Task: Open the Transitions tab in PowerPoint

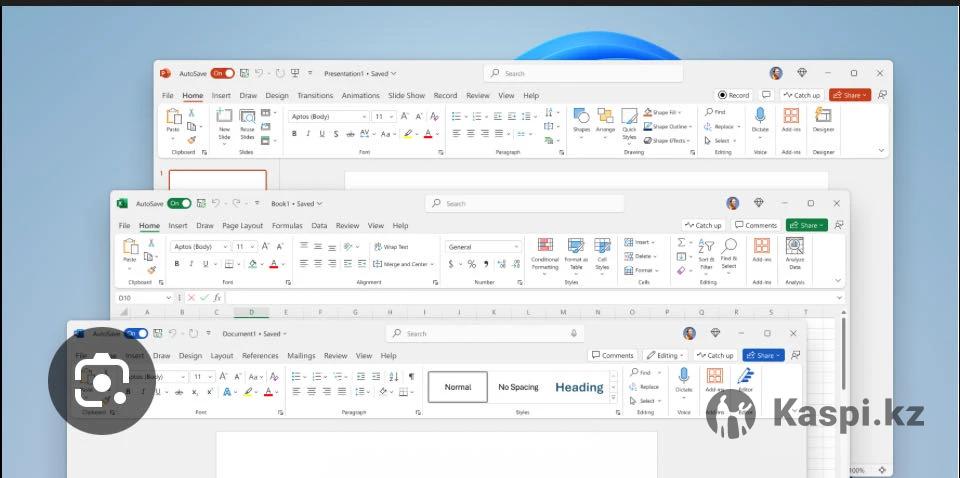Action: point(315,96)
